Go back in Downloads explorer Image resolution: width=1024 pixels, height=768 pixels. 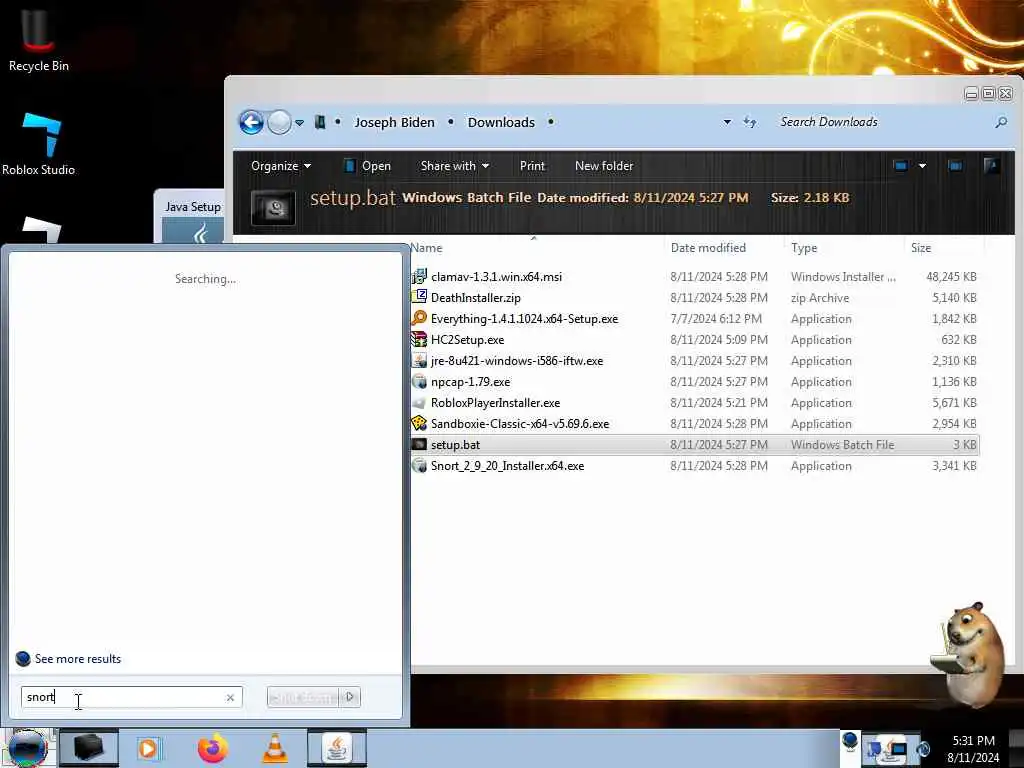(251, 122)
